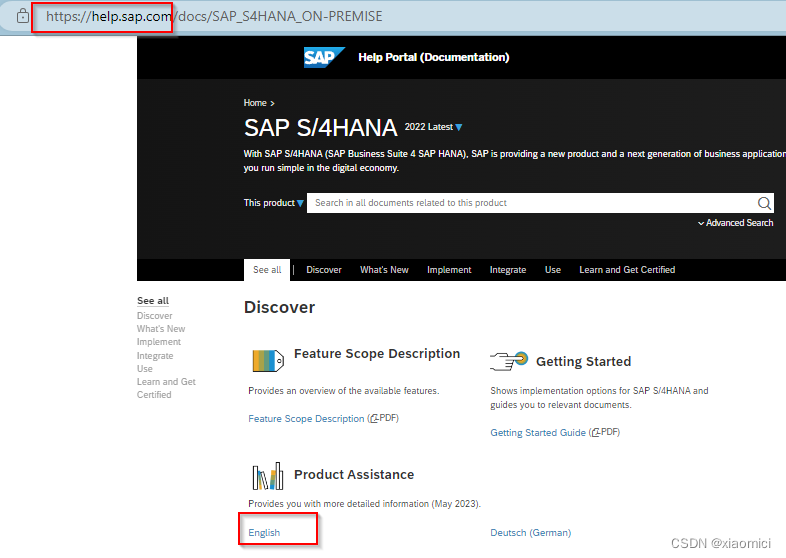Viewport: 786px width, 558px height.
Task: Open the This product scope dropdown
Action: coord(274,203)
